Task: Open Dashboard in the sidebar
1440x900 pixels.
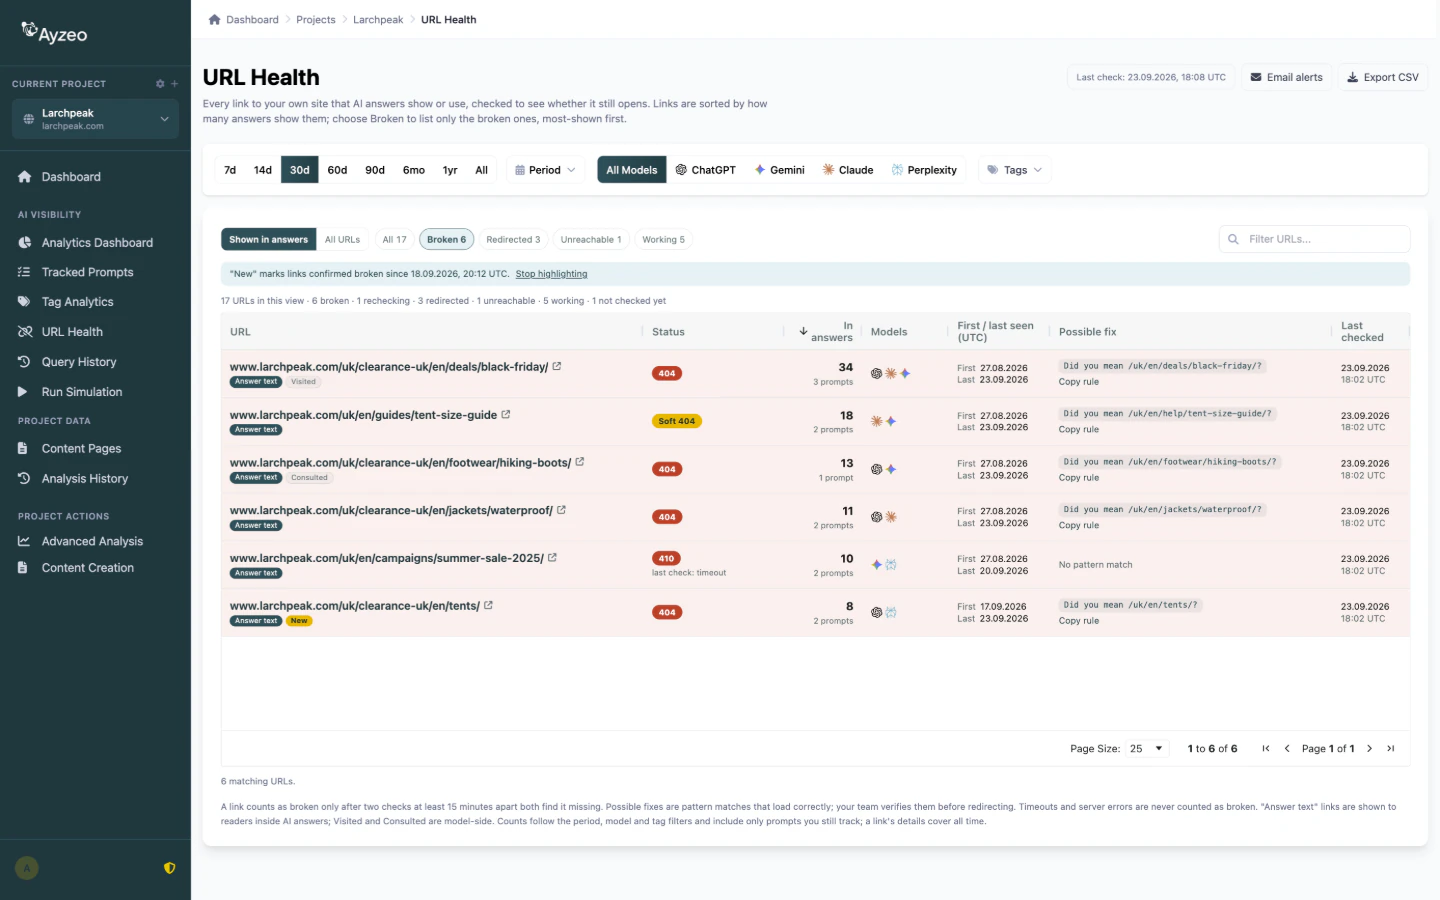Action: [x=71, y=177]
